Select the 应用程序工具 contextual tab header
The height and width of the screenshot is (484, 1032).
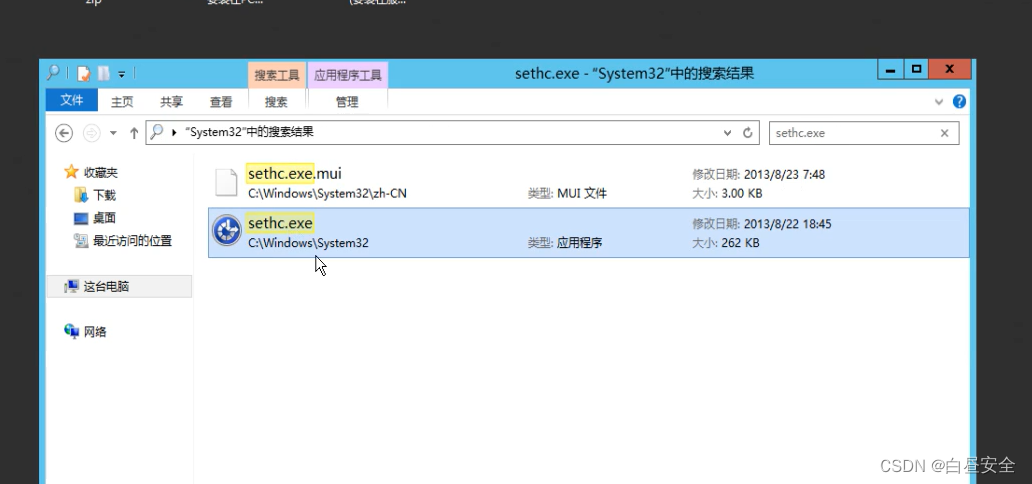348,75
